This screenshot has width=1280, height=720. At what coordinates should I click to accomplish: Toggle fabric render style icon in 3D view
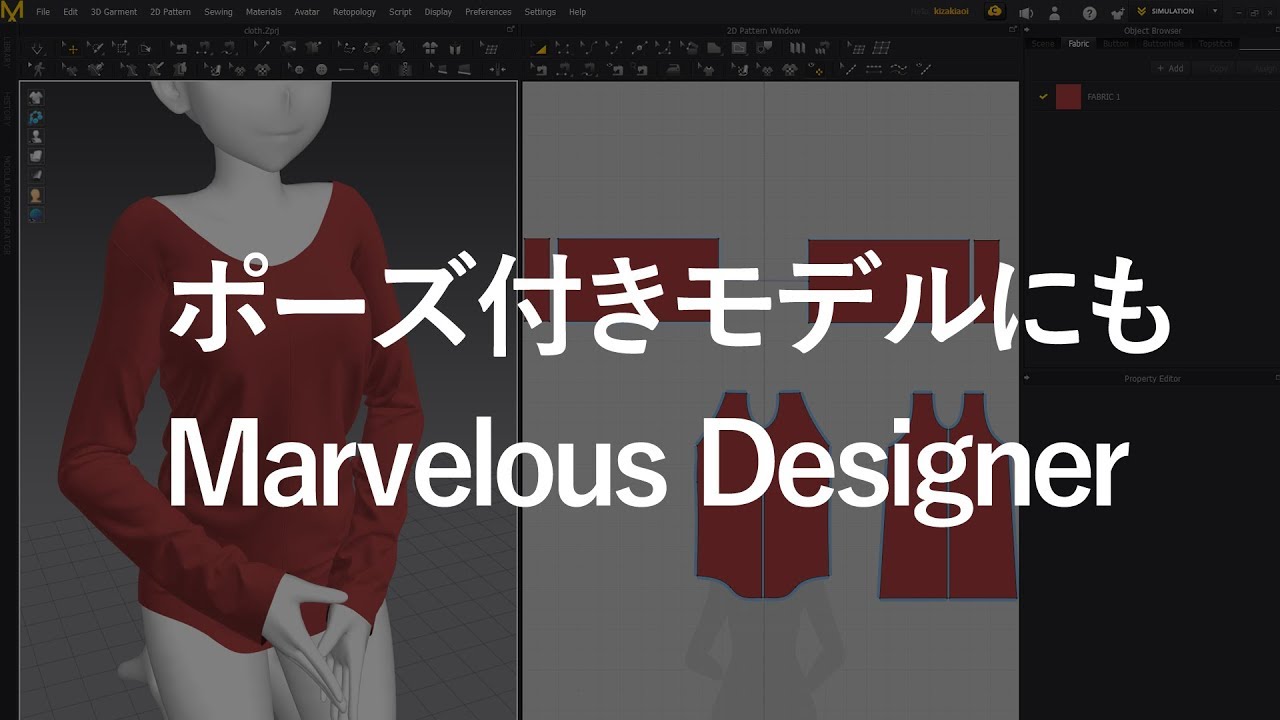point(36,156)
